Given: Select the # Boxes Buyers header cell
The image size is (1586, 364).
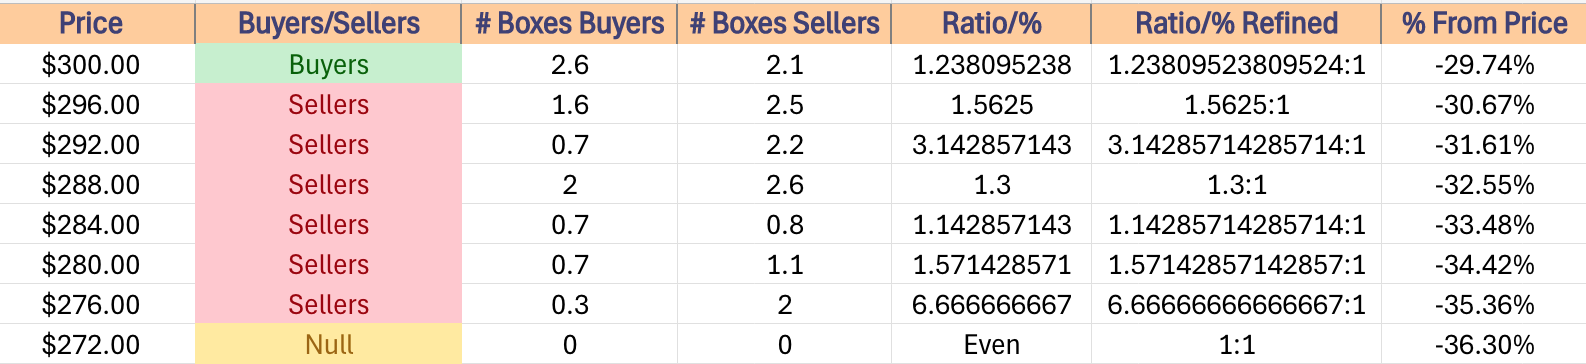Looking at the screenshot, I should 569,22.
